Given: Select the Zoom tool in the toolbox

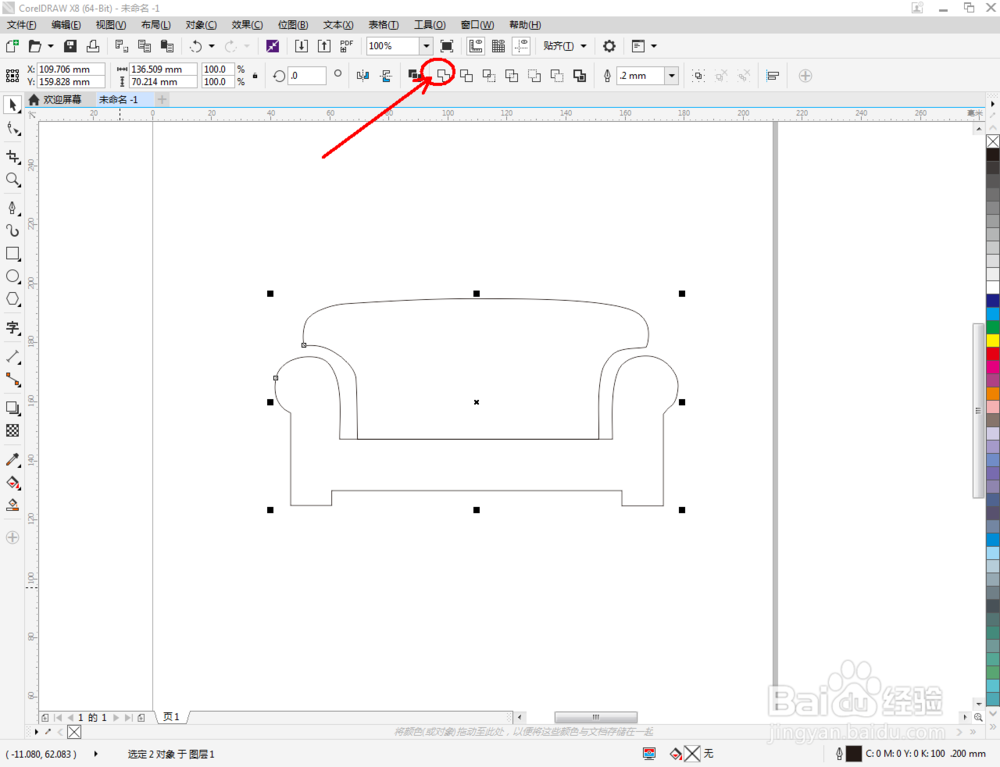Looking at the screenshot, I should pos(12,180).
